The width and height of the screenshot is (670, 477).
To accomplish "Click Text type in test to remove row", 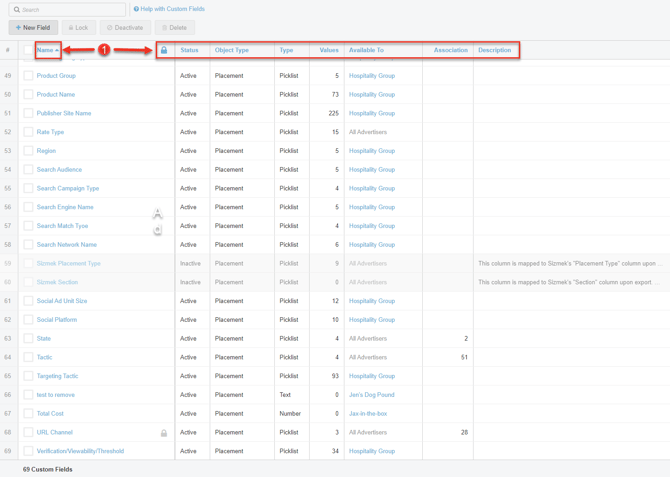I will pyautogui.click(x=285, y=395).
